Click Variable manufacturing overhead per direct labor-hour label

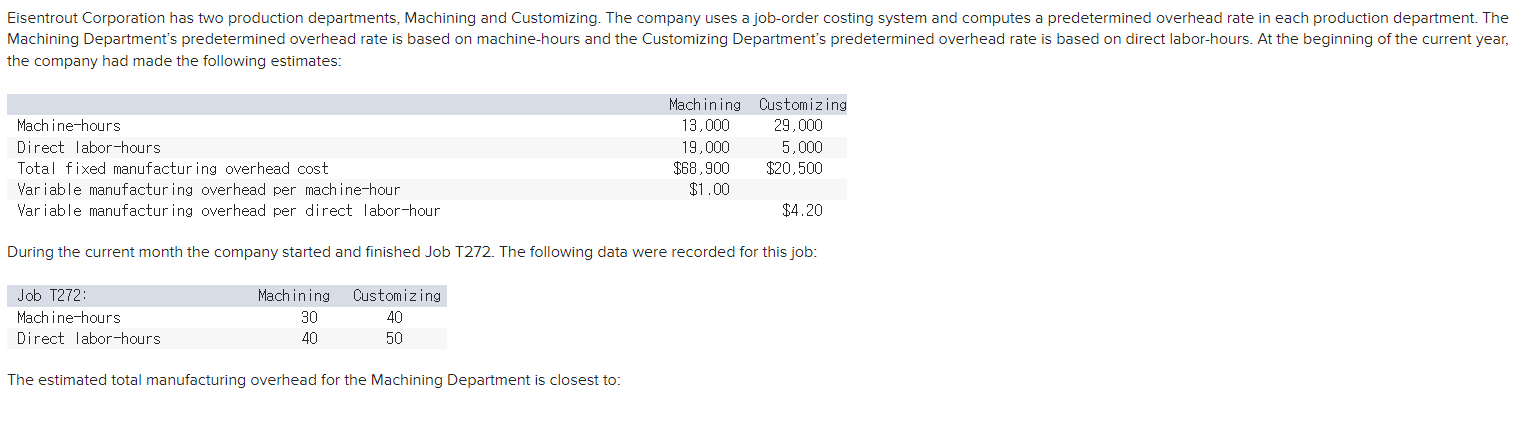pos(229,210)
